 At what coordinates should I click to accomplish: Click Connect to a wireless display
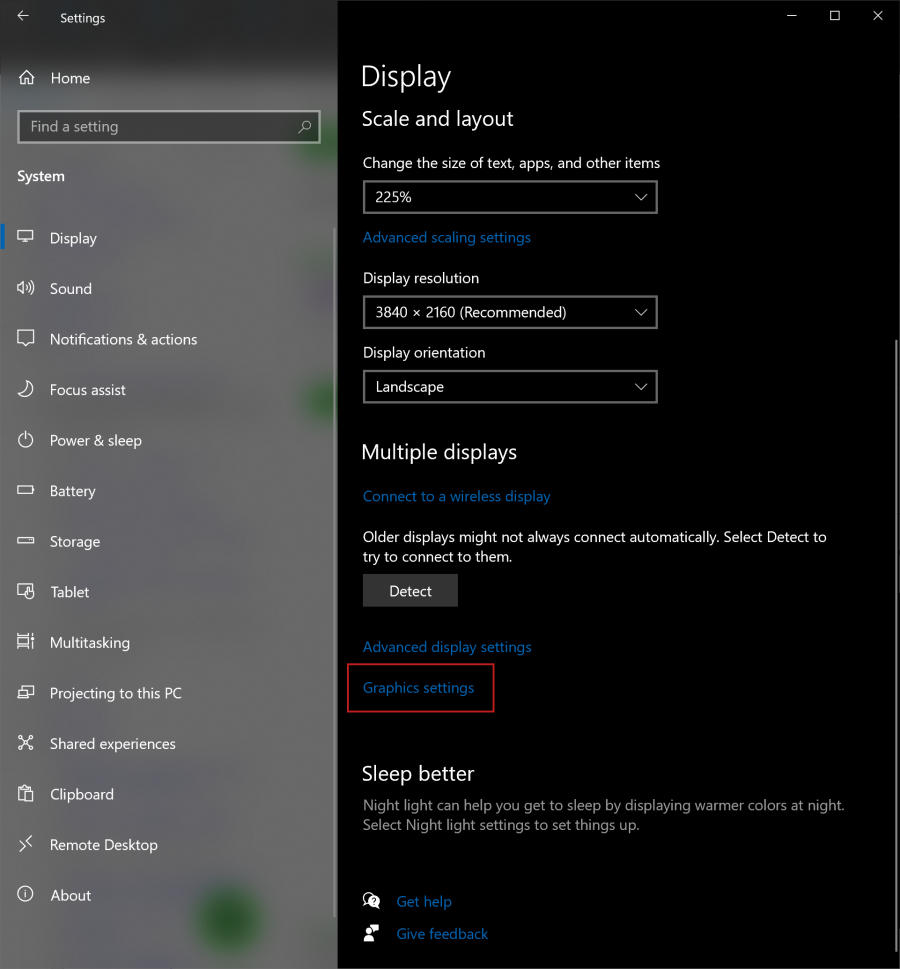coord(456,496)
